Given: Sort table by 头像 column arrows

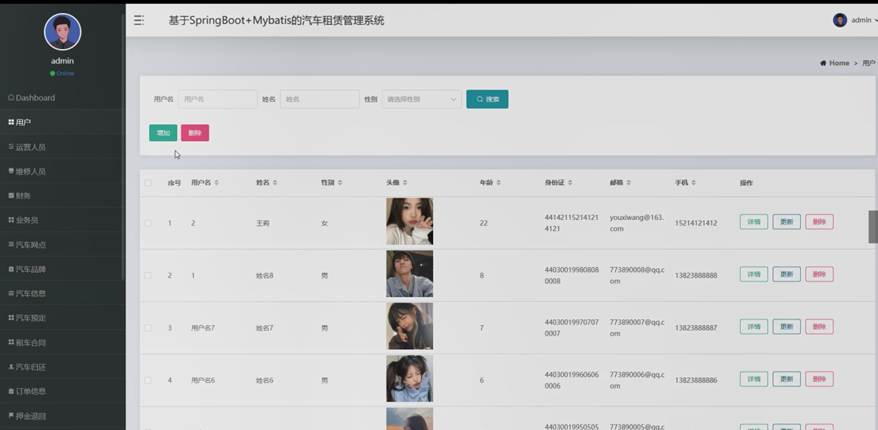Looking at the screenshot, I should (x=405, y=183).
